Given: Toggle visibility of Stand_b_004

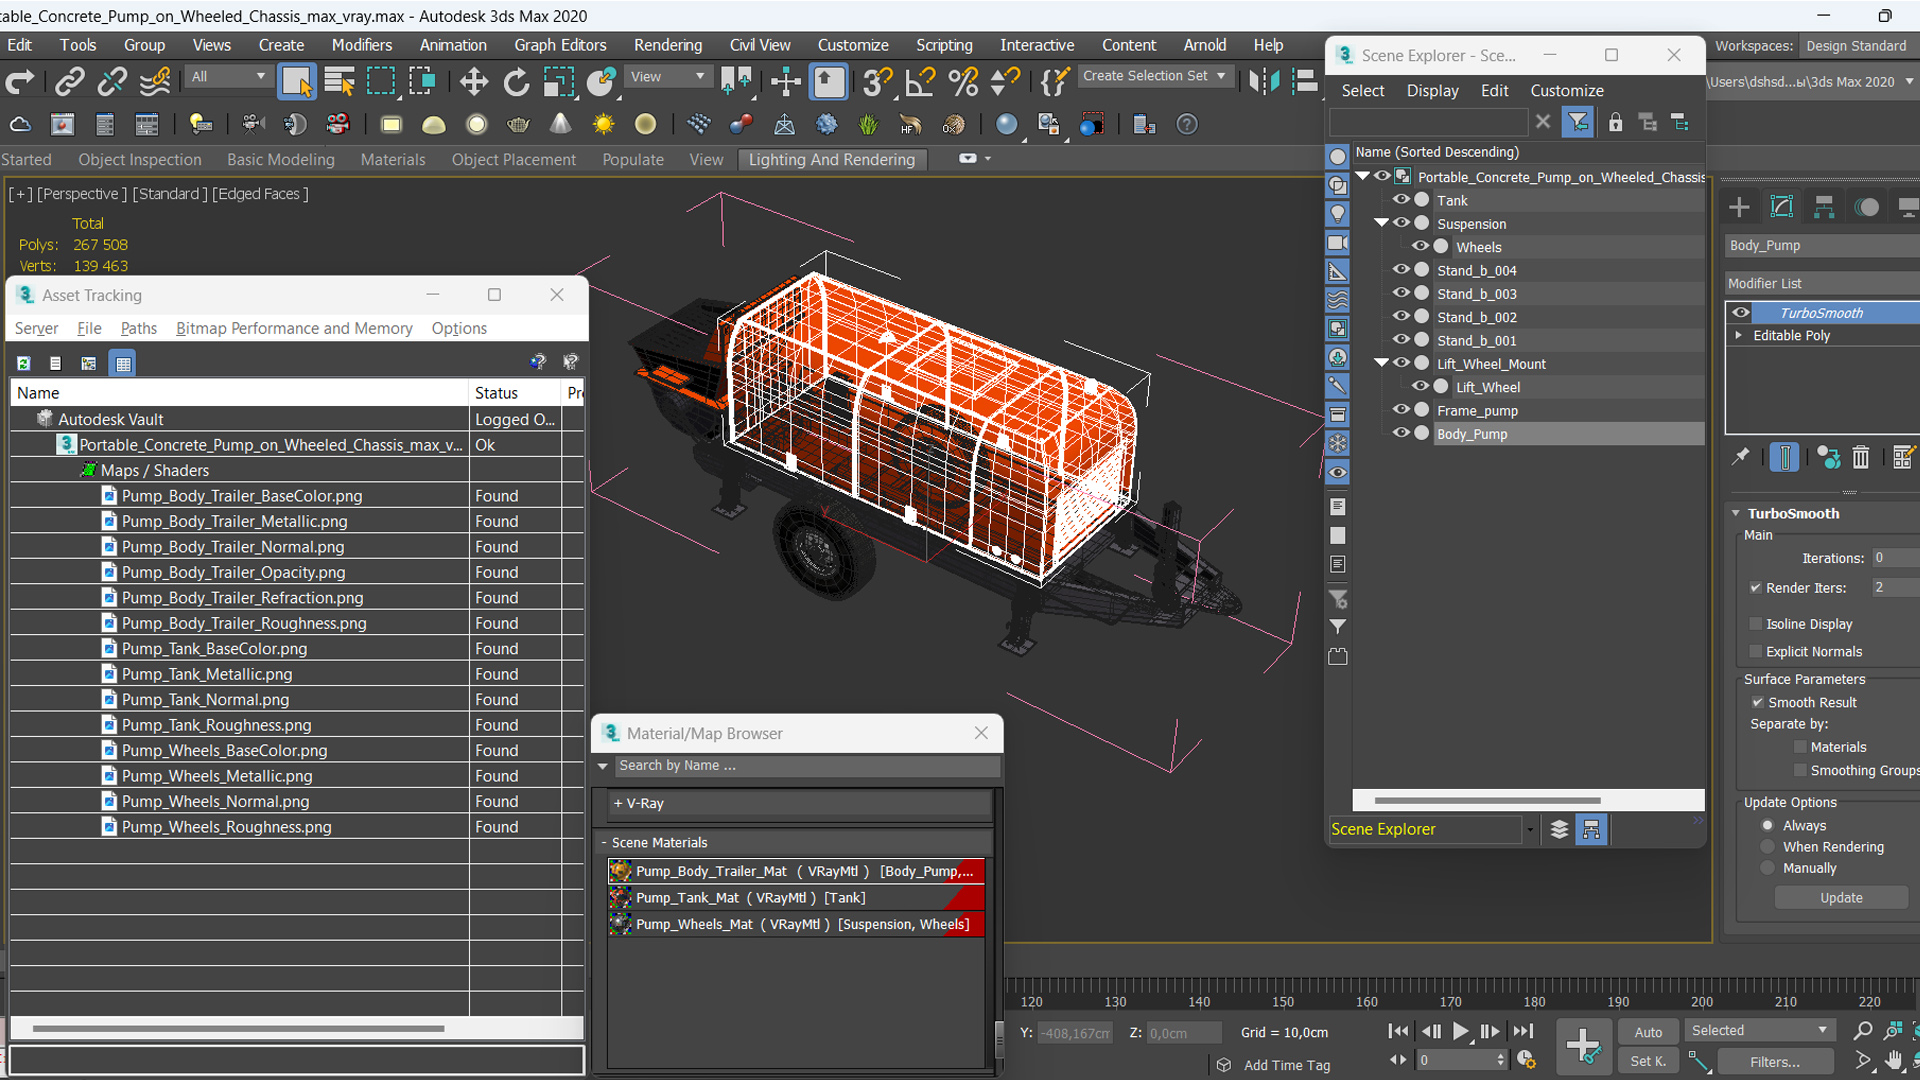Looking at the screenshot, I should coord(1400,270).
